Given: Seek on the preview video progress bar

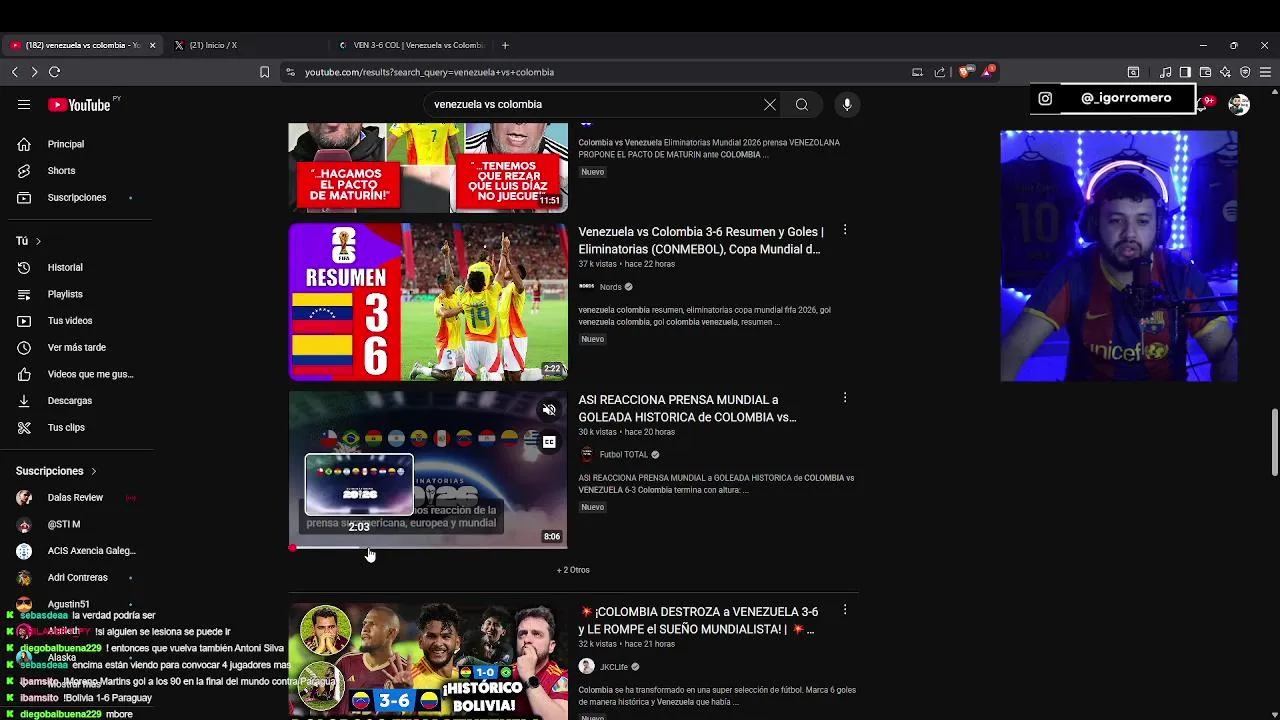Looking at the screenshot, I should pyautogui.click(x=428, y=548).
